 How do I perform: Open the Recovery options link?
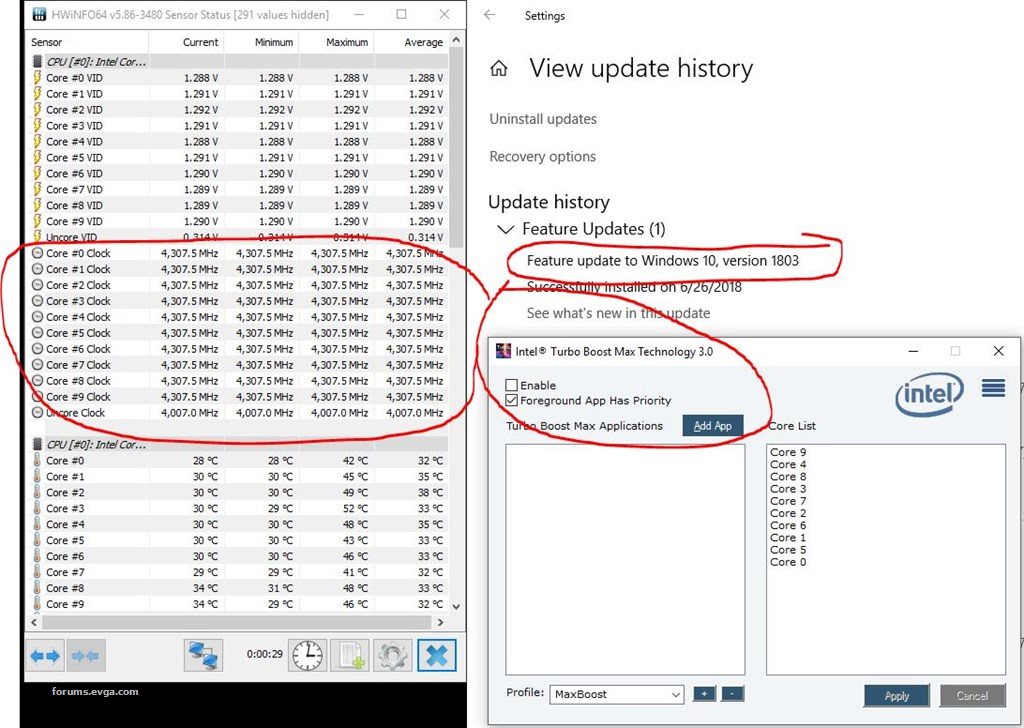(543, 157)
